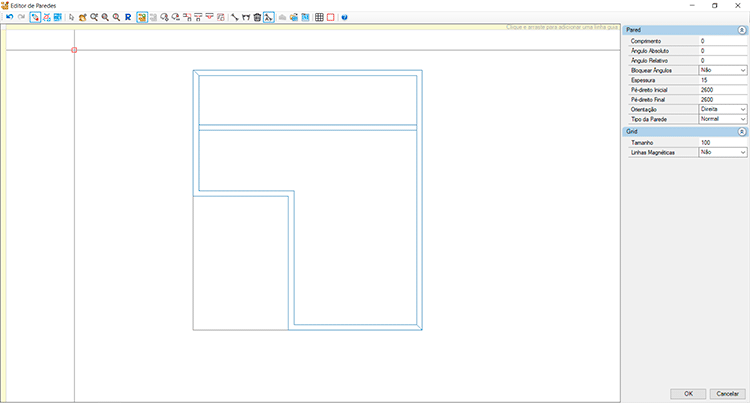Click the undo arrow icon

[x=9, y=17]
